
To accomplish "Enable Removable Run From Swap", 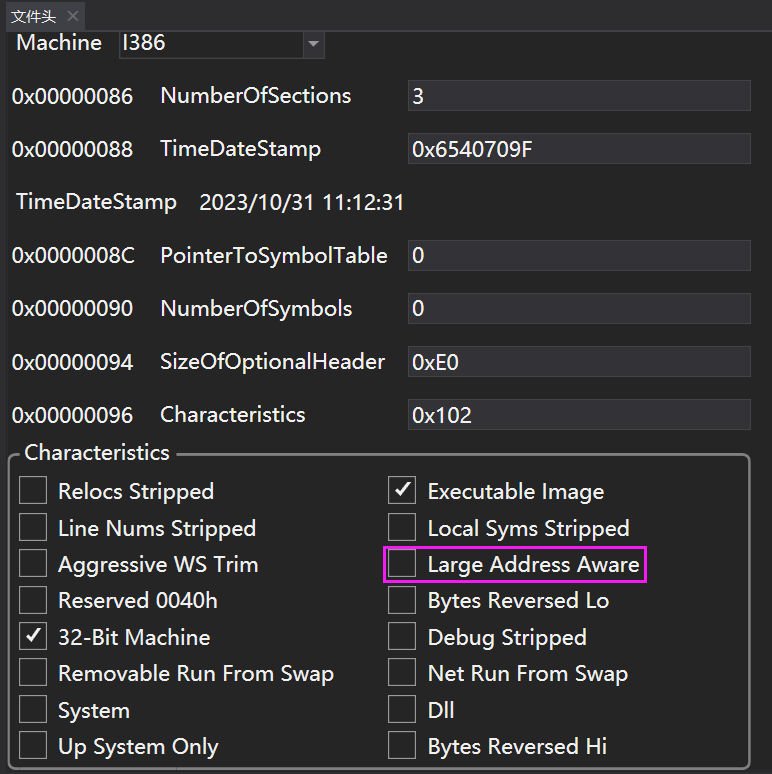I will pos(33,672).
